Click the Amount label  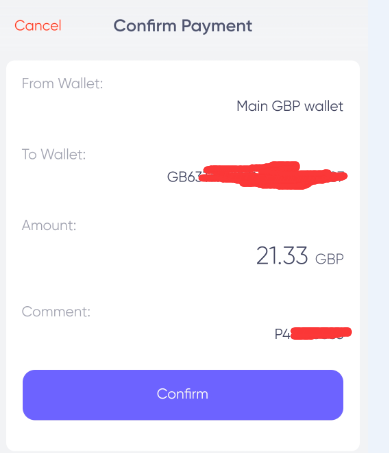click(x=49, y=225)
